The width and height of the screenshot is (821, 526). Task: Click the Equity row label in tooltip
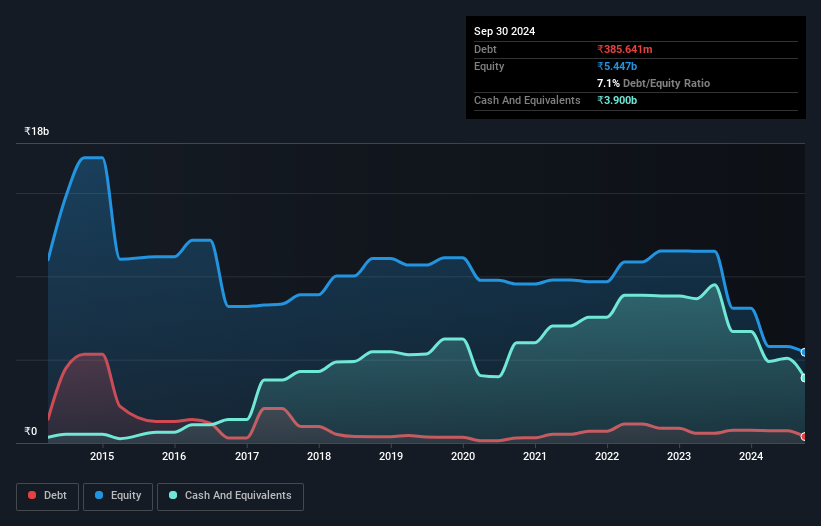click(x=489, y=66)
